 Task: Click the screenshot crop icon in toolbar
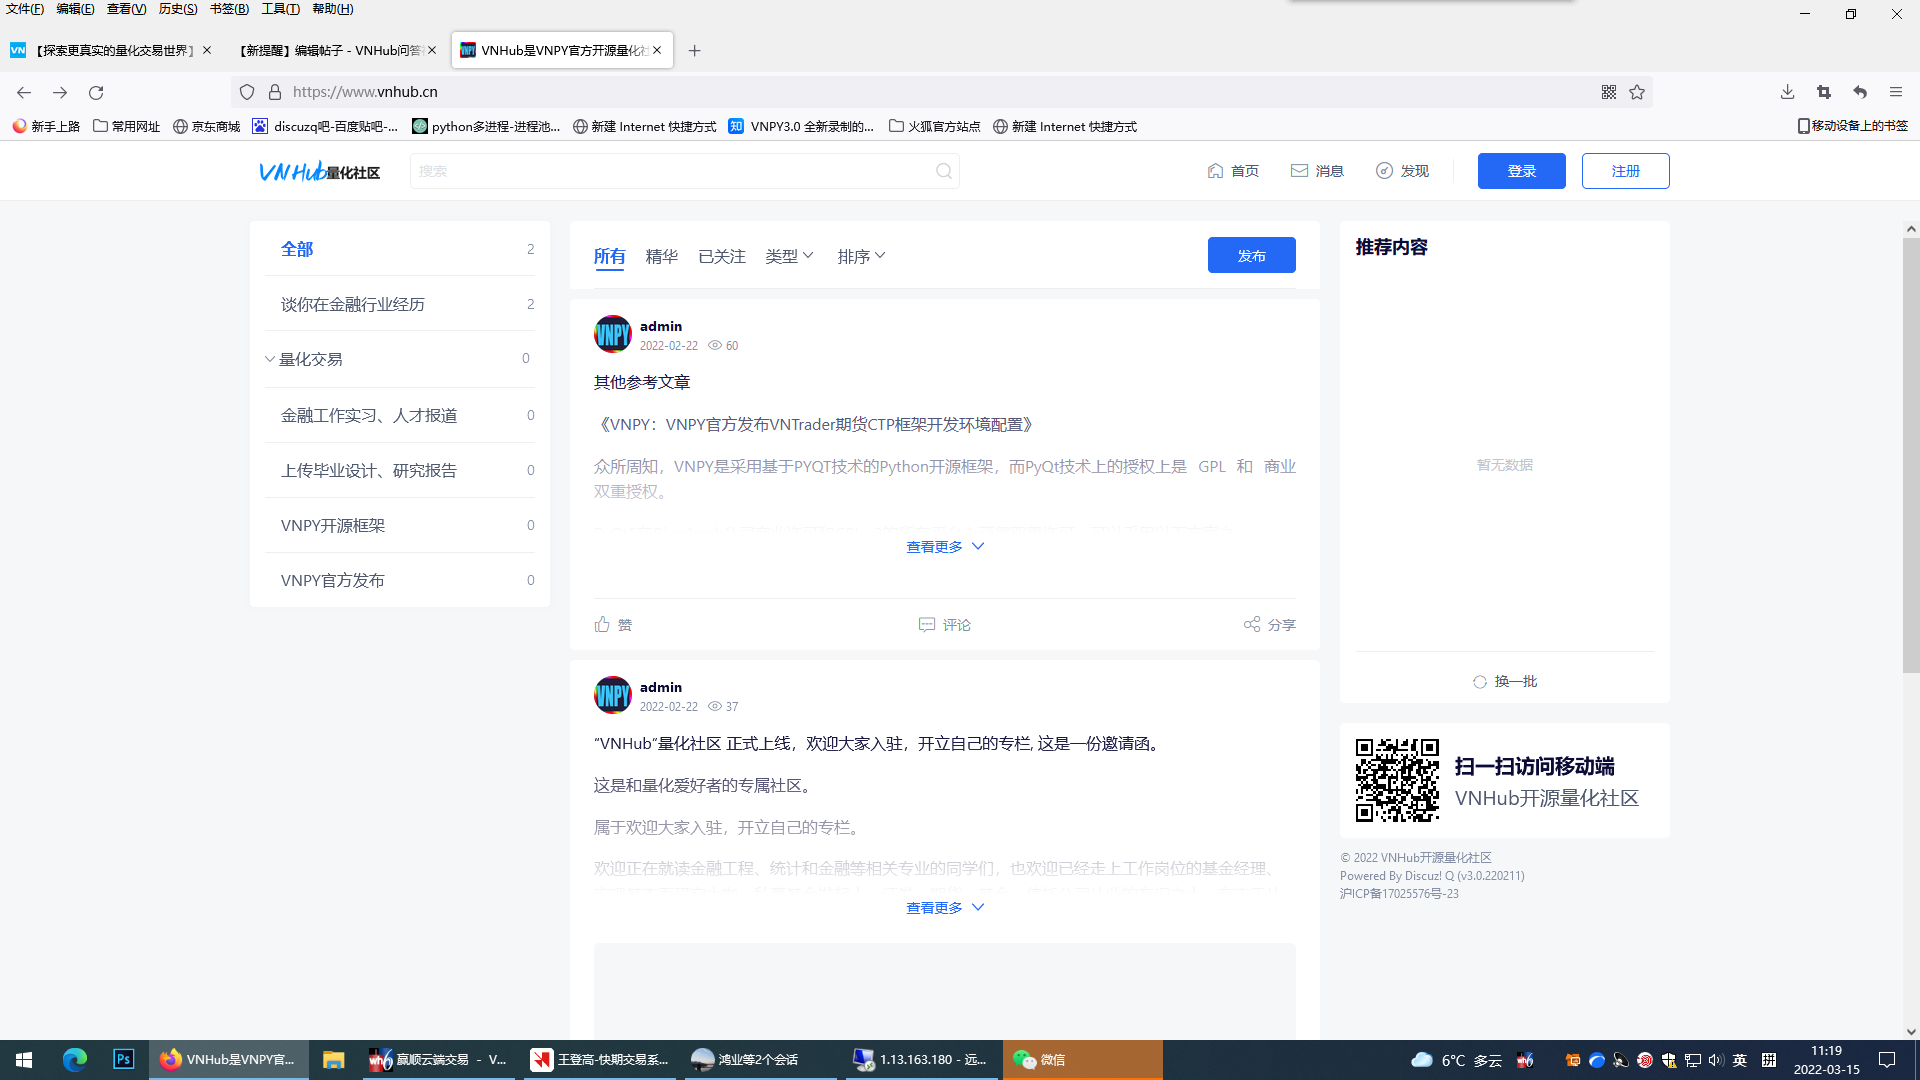[1824, 92]
